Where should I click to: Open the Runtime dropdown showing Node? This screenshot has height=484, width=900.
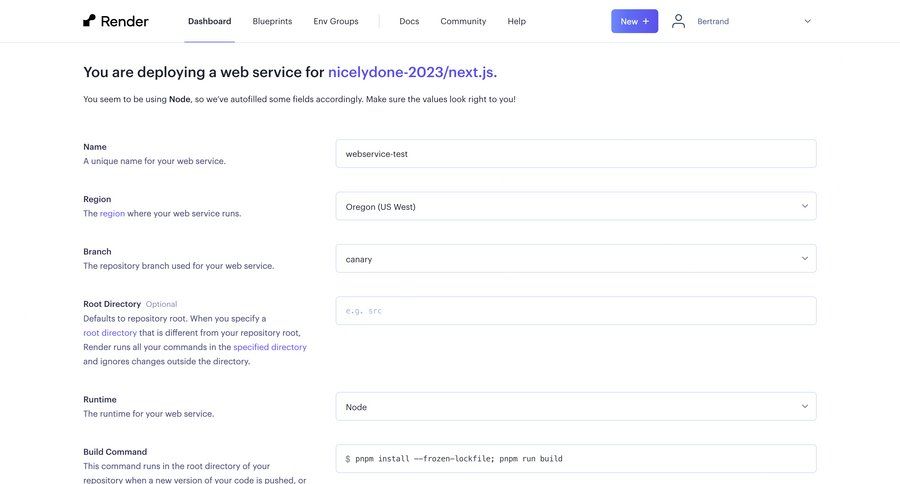[575, 407]
